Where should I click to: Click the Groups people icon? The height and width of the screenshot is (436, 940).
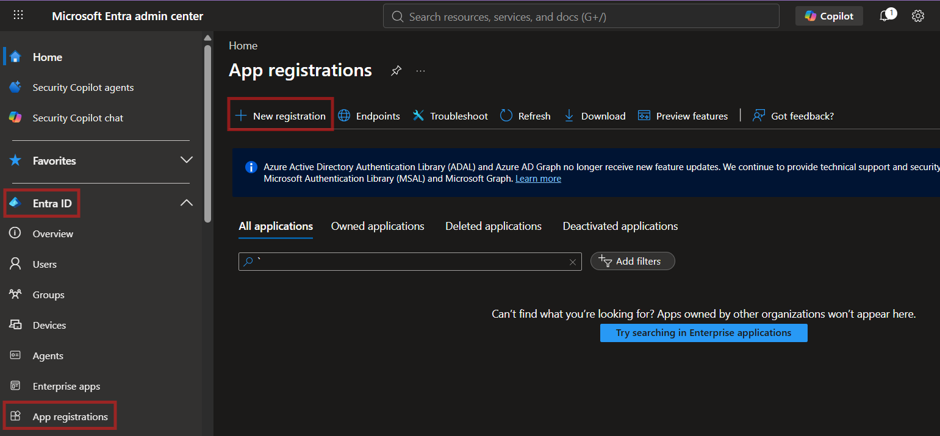(x=16, y=294)
